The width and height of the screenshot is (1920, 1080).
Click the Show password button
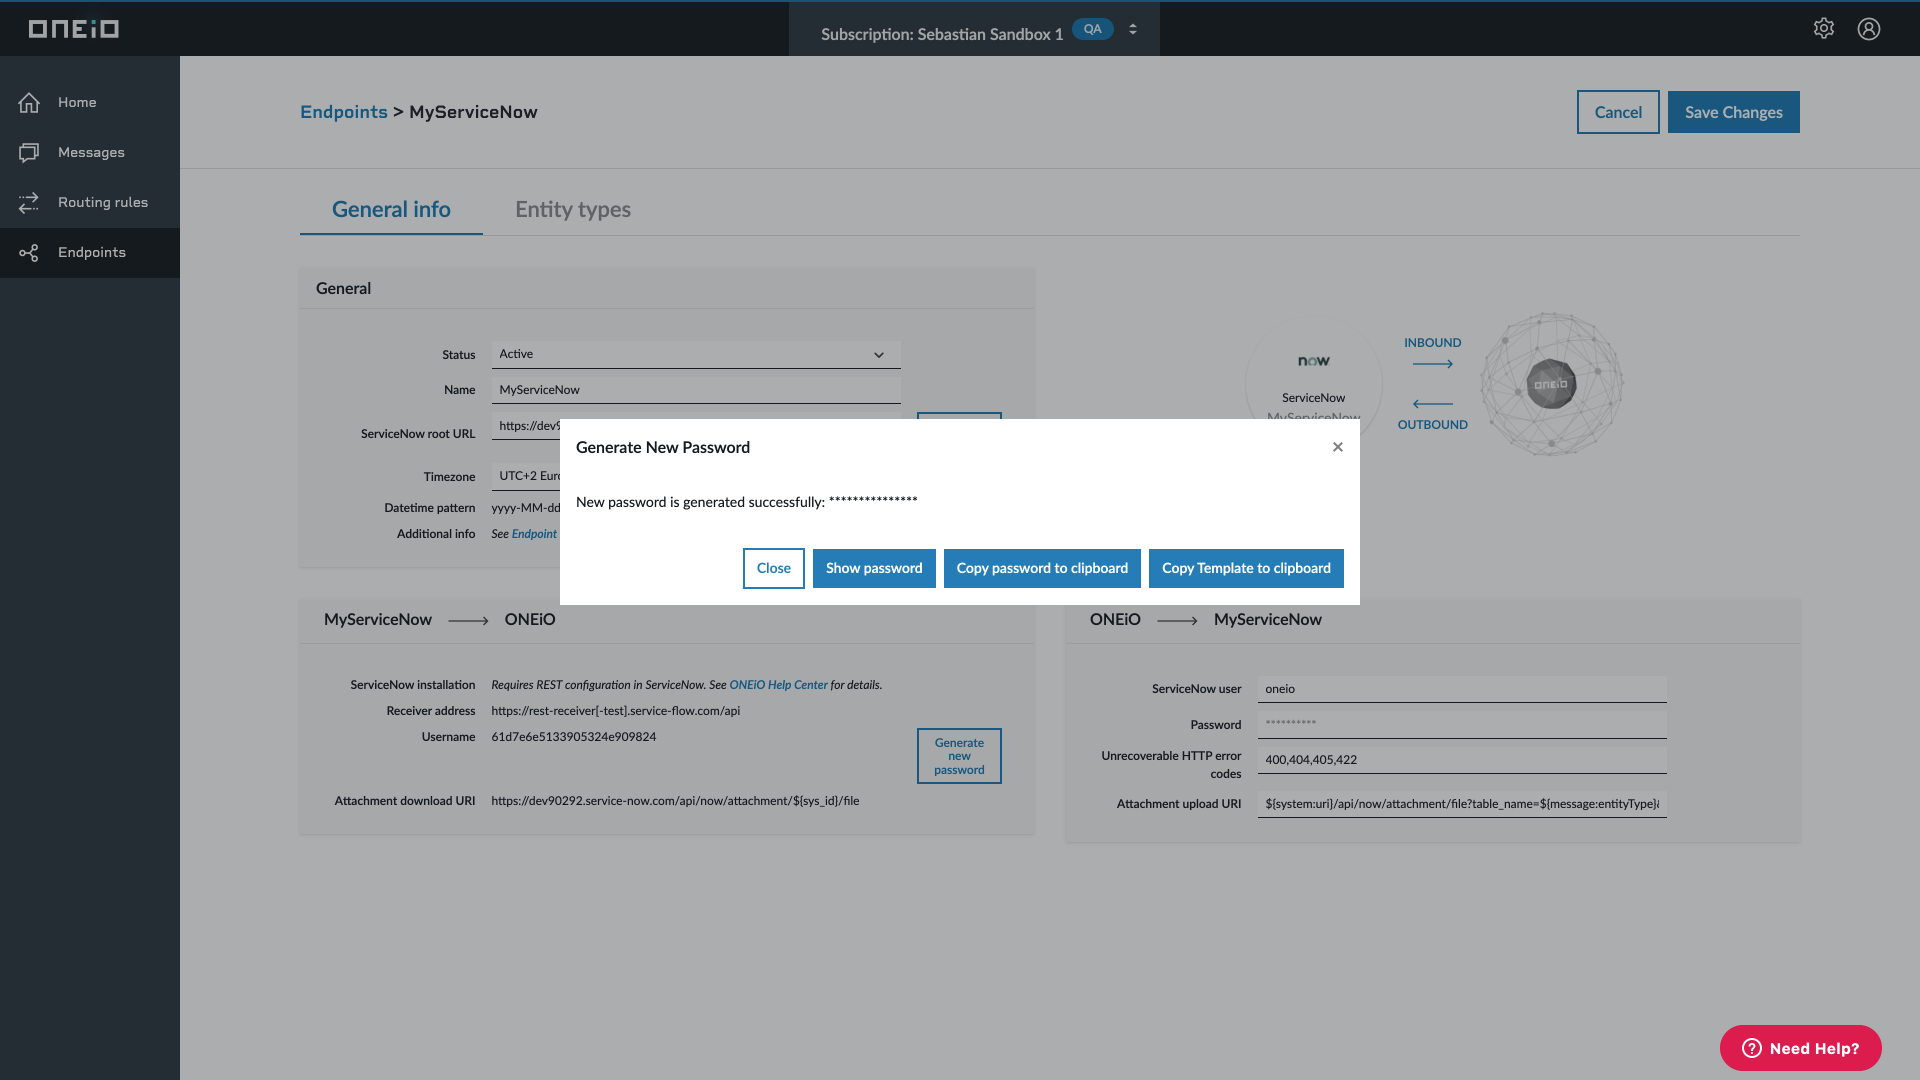[x=874, y=568]
